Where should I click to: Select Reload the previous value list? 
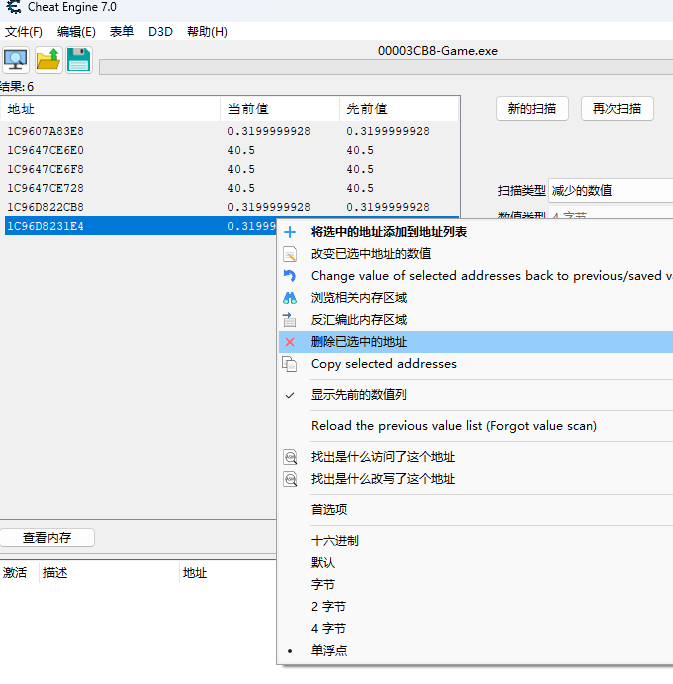pyautogui.click(x=475, y=426)
